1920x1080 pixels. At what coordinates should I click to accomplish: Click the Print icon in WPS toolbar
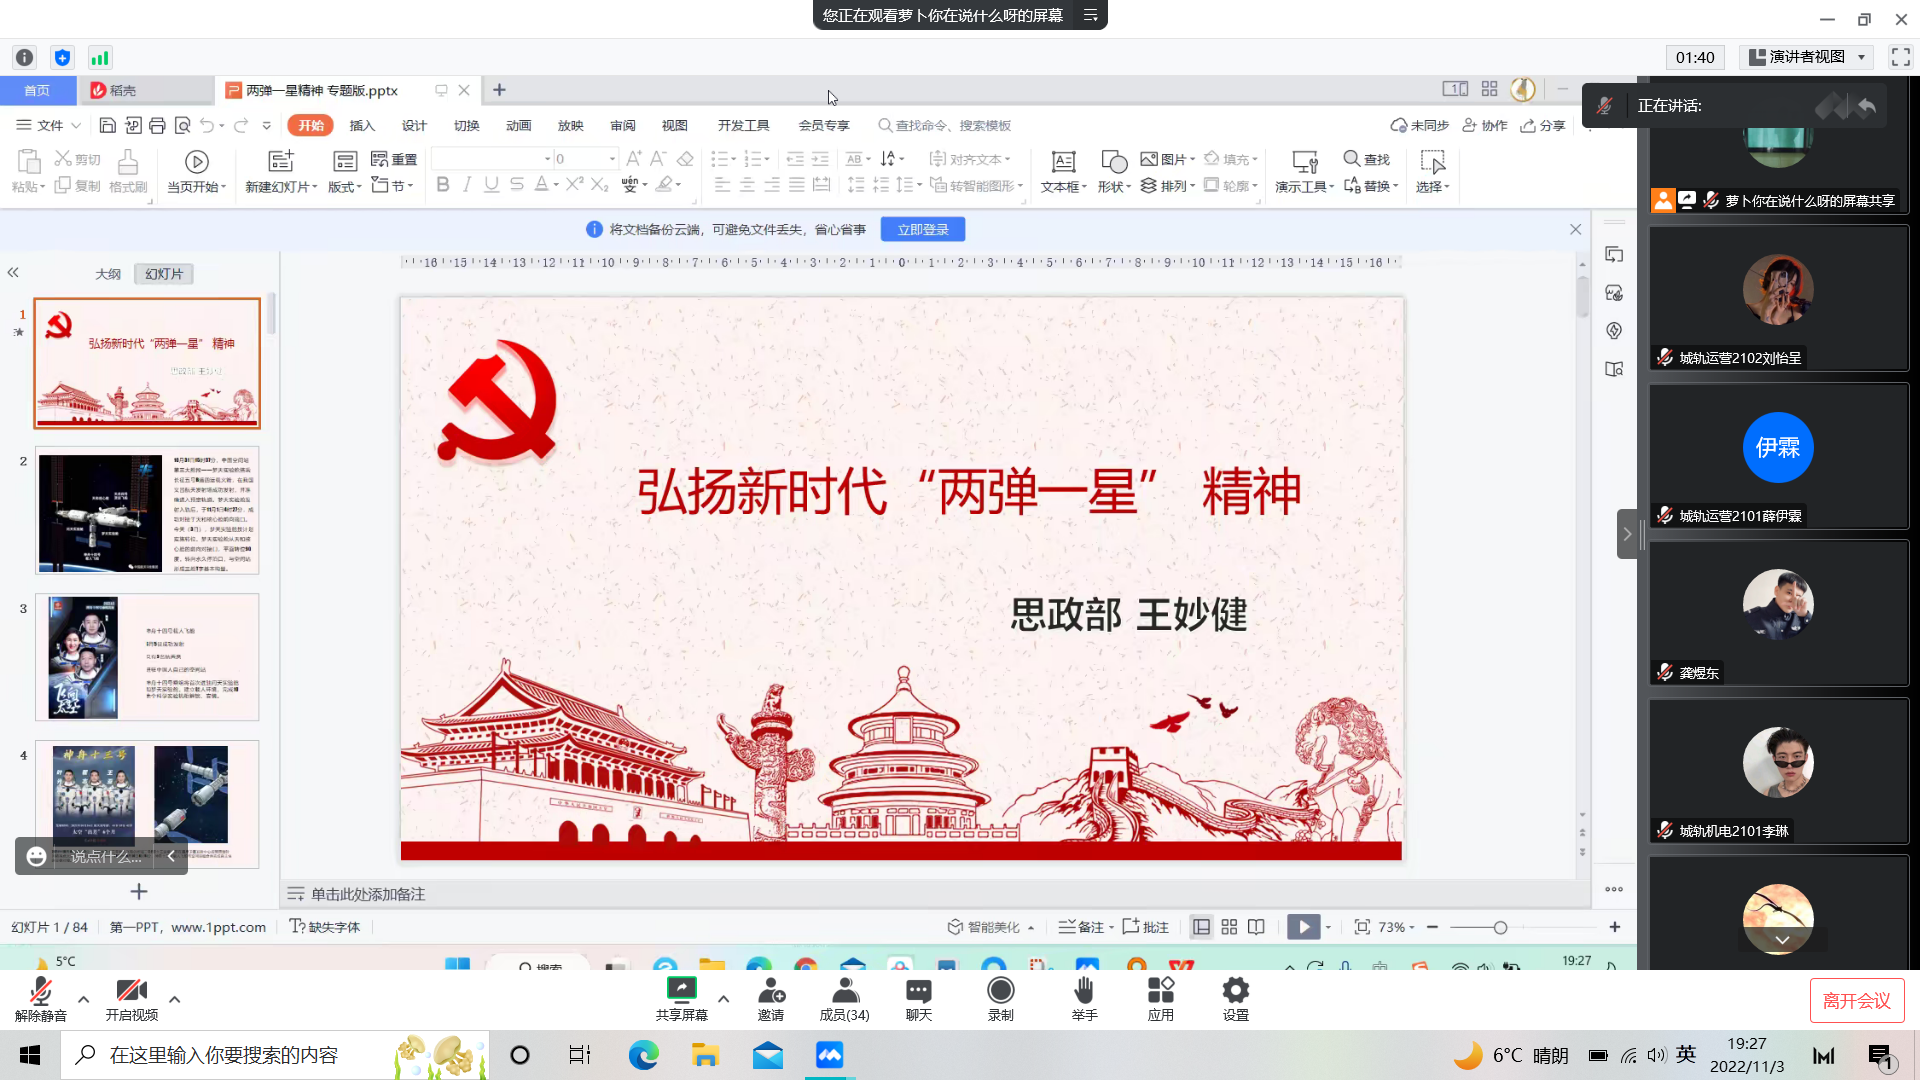[157, 125]
